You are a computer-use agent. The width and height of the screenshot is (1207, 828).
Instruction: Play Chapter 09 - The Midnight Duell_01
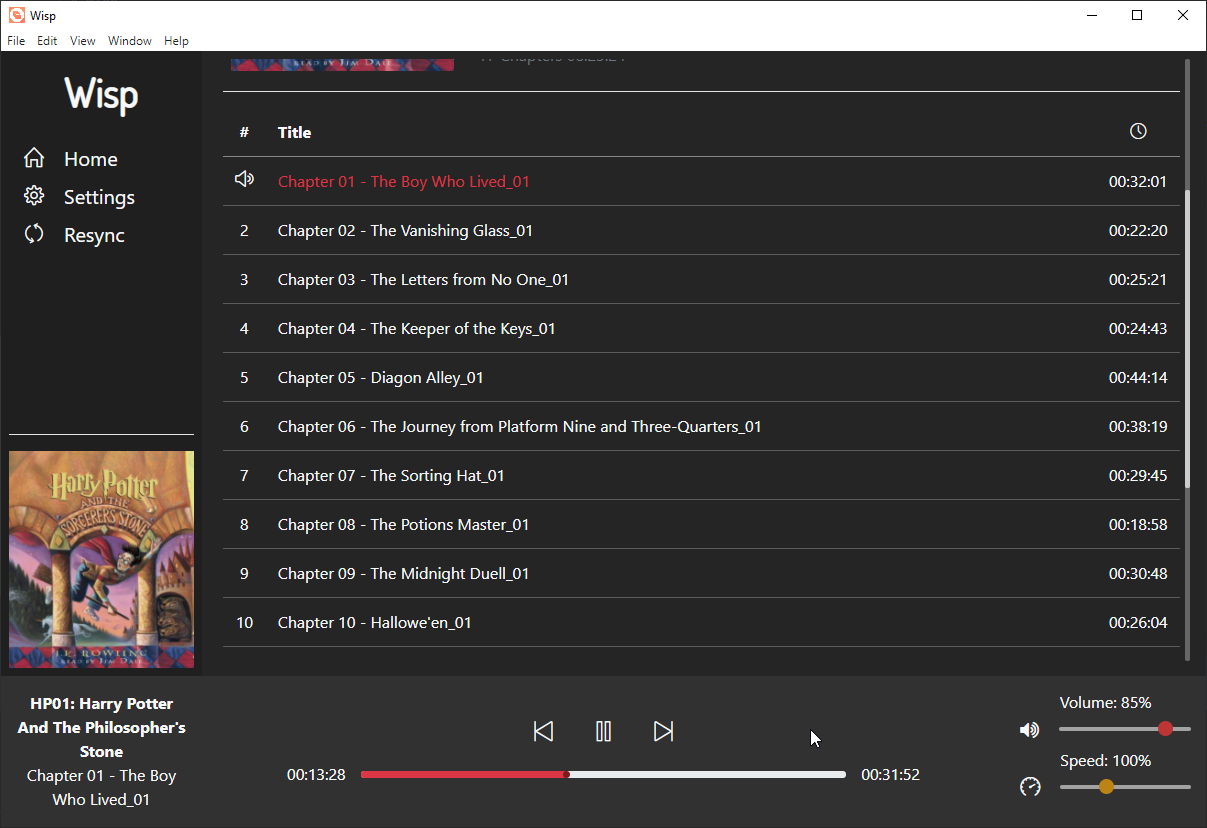pos(701,573)
